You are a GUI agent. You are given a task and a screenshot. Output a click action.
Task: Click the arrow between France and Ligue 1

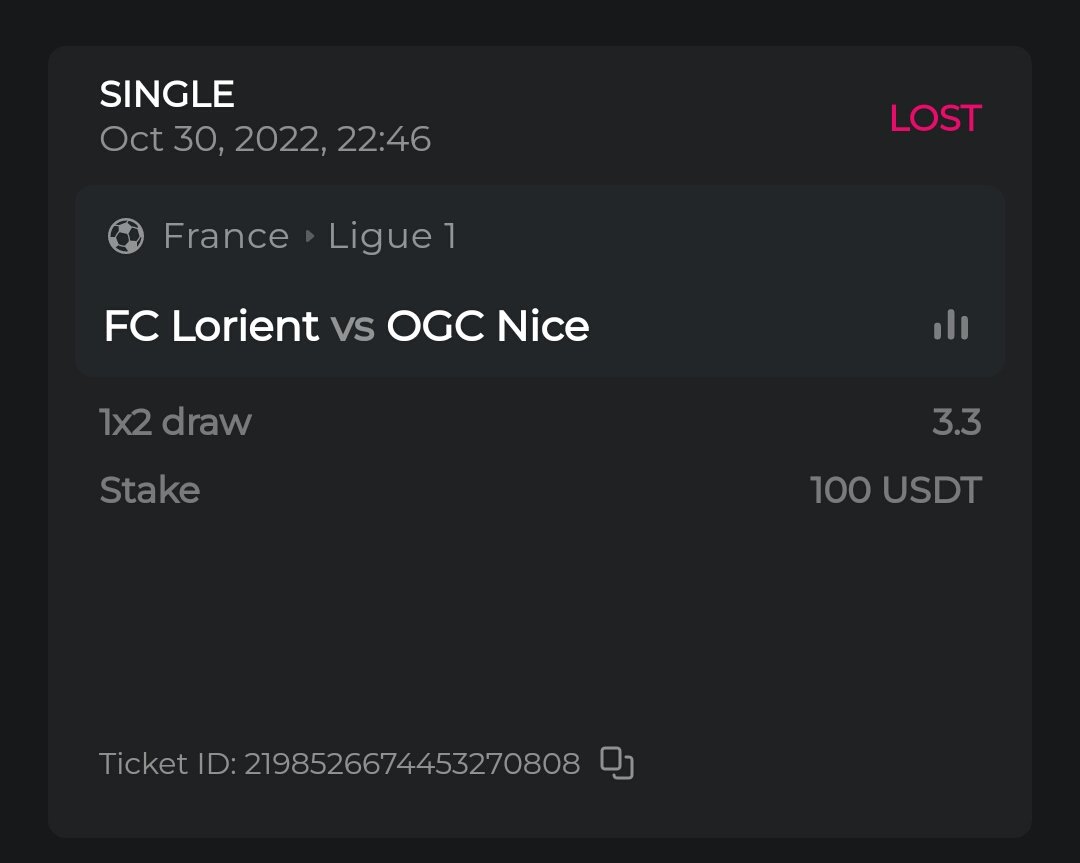pyautogui.click(x=309, y=237)
